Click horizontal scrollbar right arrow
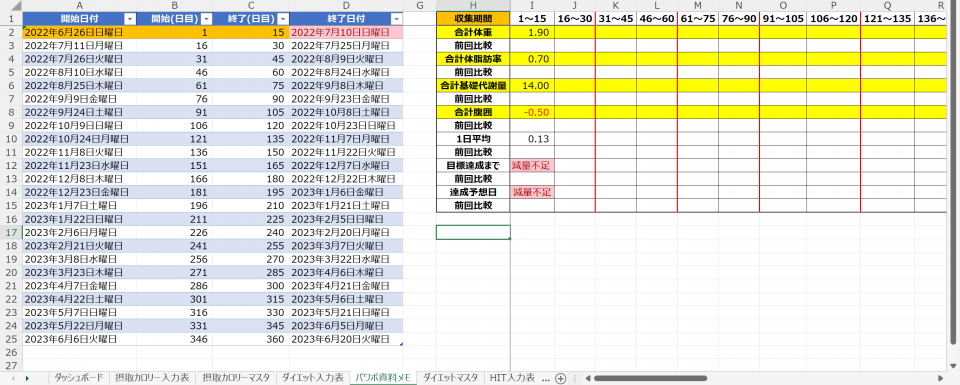 click(x=941, y=378)
